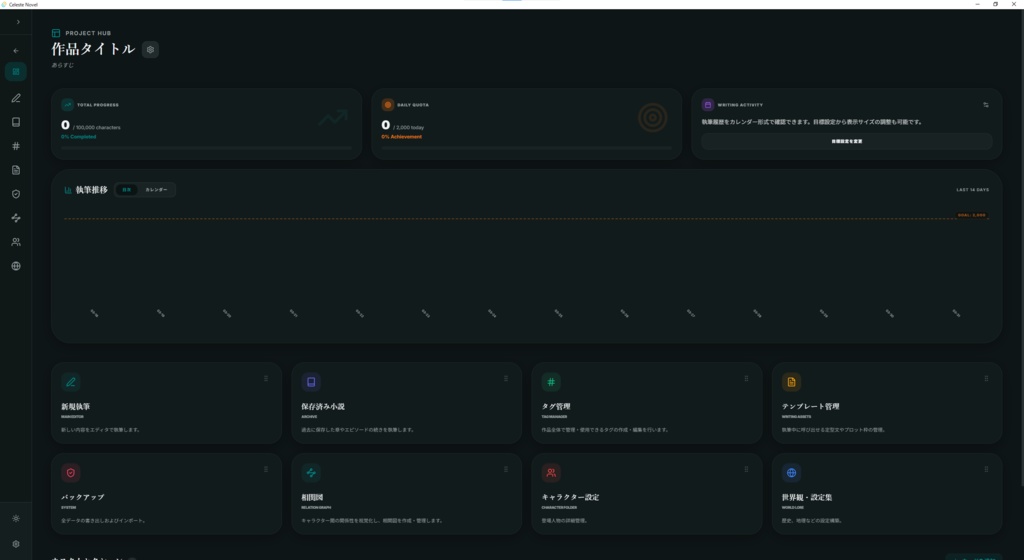Click the Daily Quota progress bar

pos(526,148)
